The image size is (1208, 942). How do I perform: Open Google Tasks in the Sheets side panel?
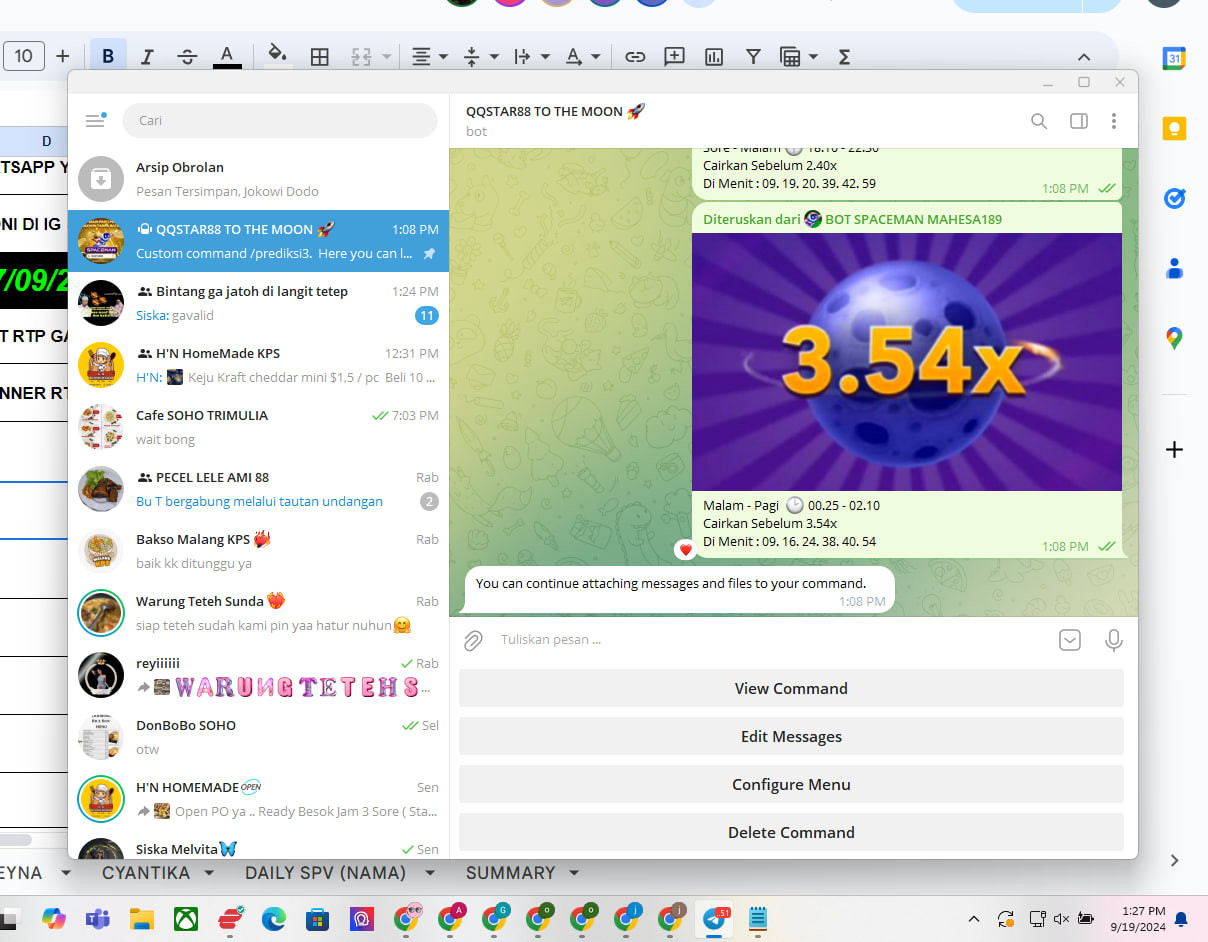(1174, 199)
